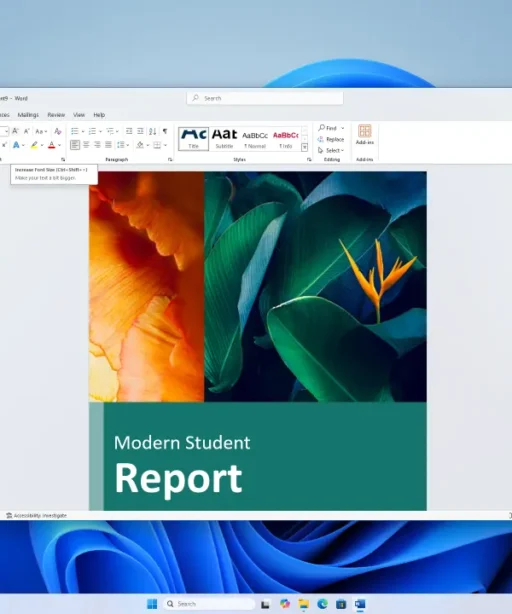The image size is (512, 614).
Task: Expand the bullets dropdown arrow
Action: click(x=83, y=132)
